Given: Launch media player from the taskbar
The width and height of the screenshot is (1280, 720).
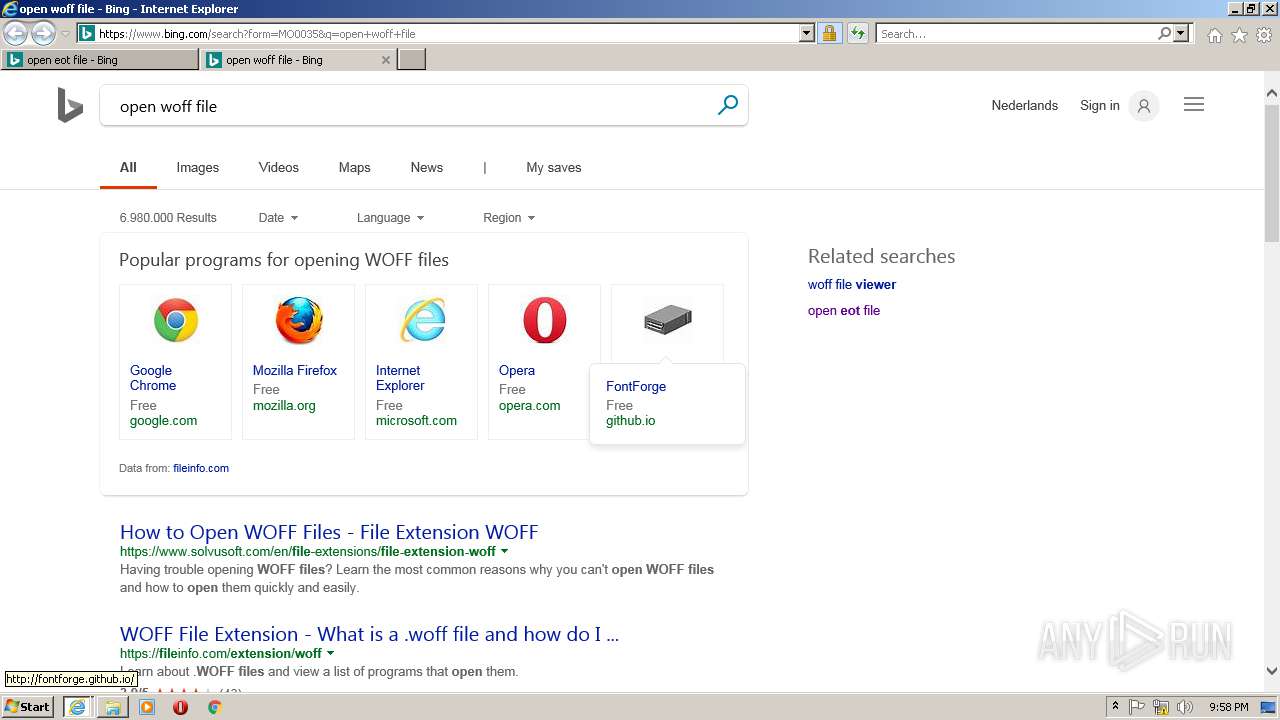Looking at the screenshot, I should (147, 707).
